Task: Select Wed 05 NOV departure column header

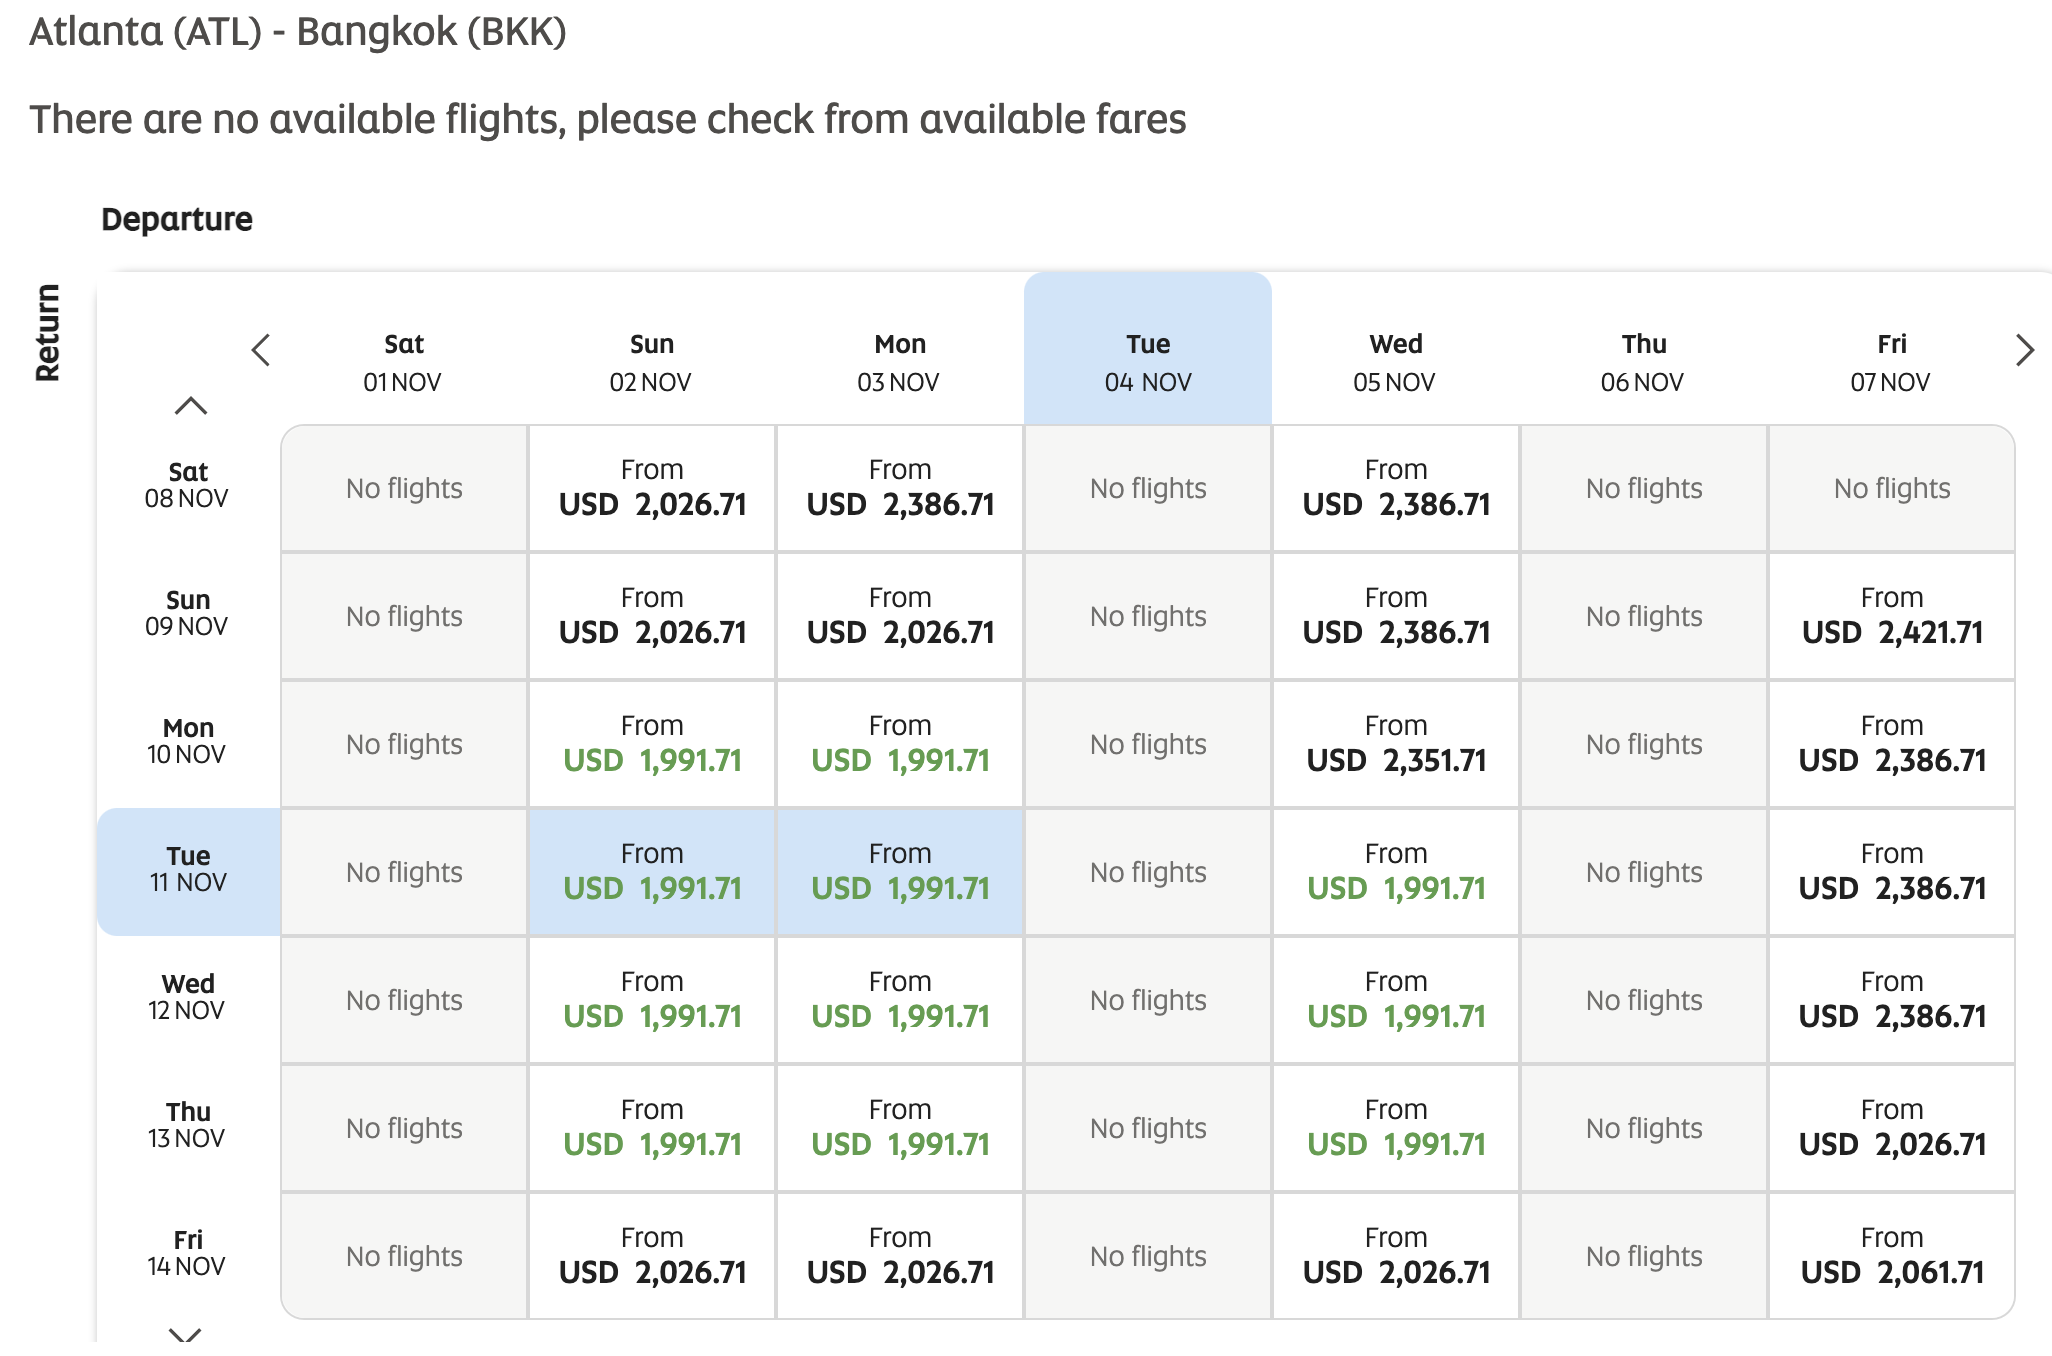Action: pyautogui.click(x=1395, y=362)
